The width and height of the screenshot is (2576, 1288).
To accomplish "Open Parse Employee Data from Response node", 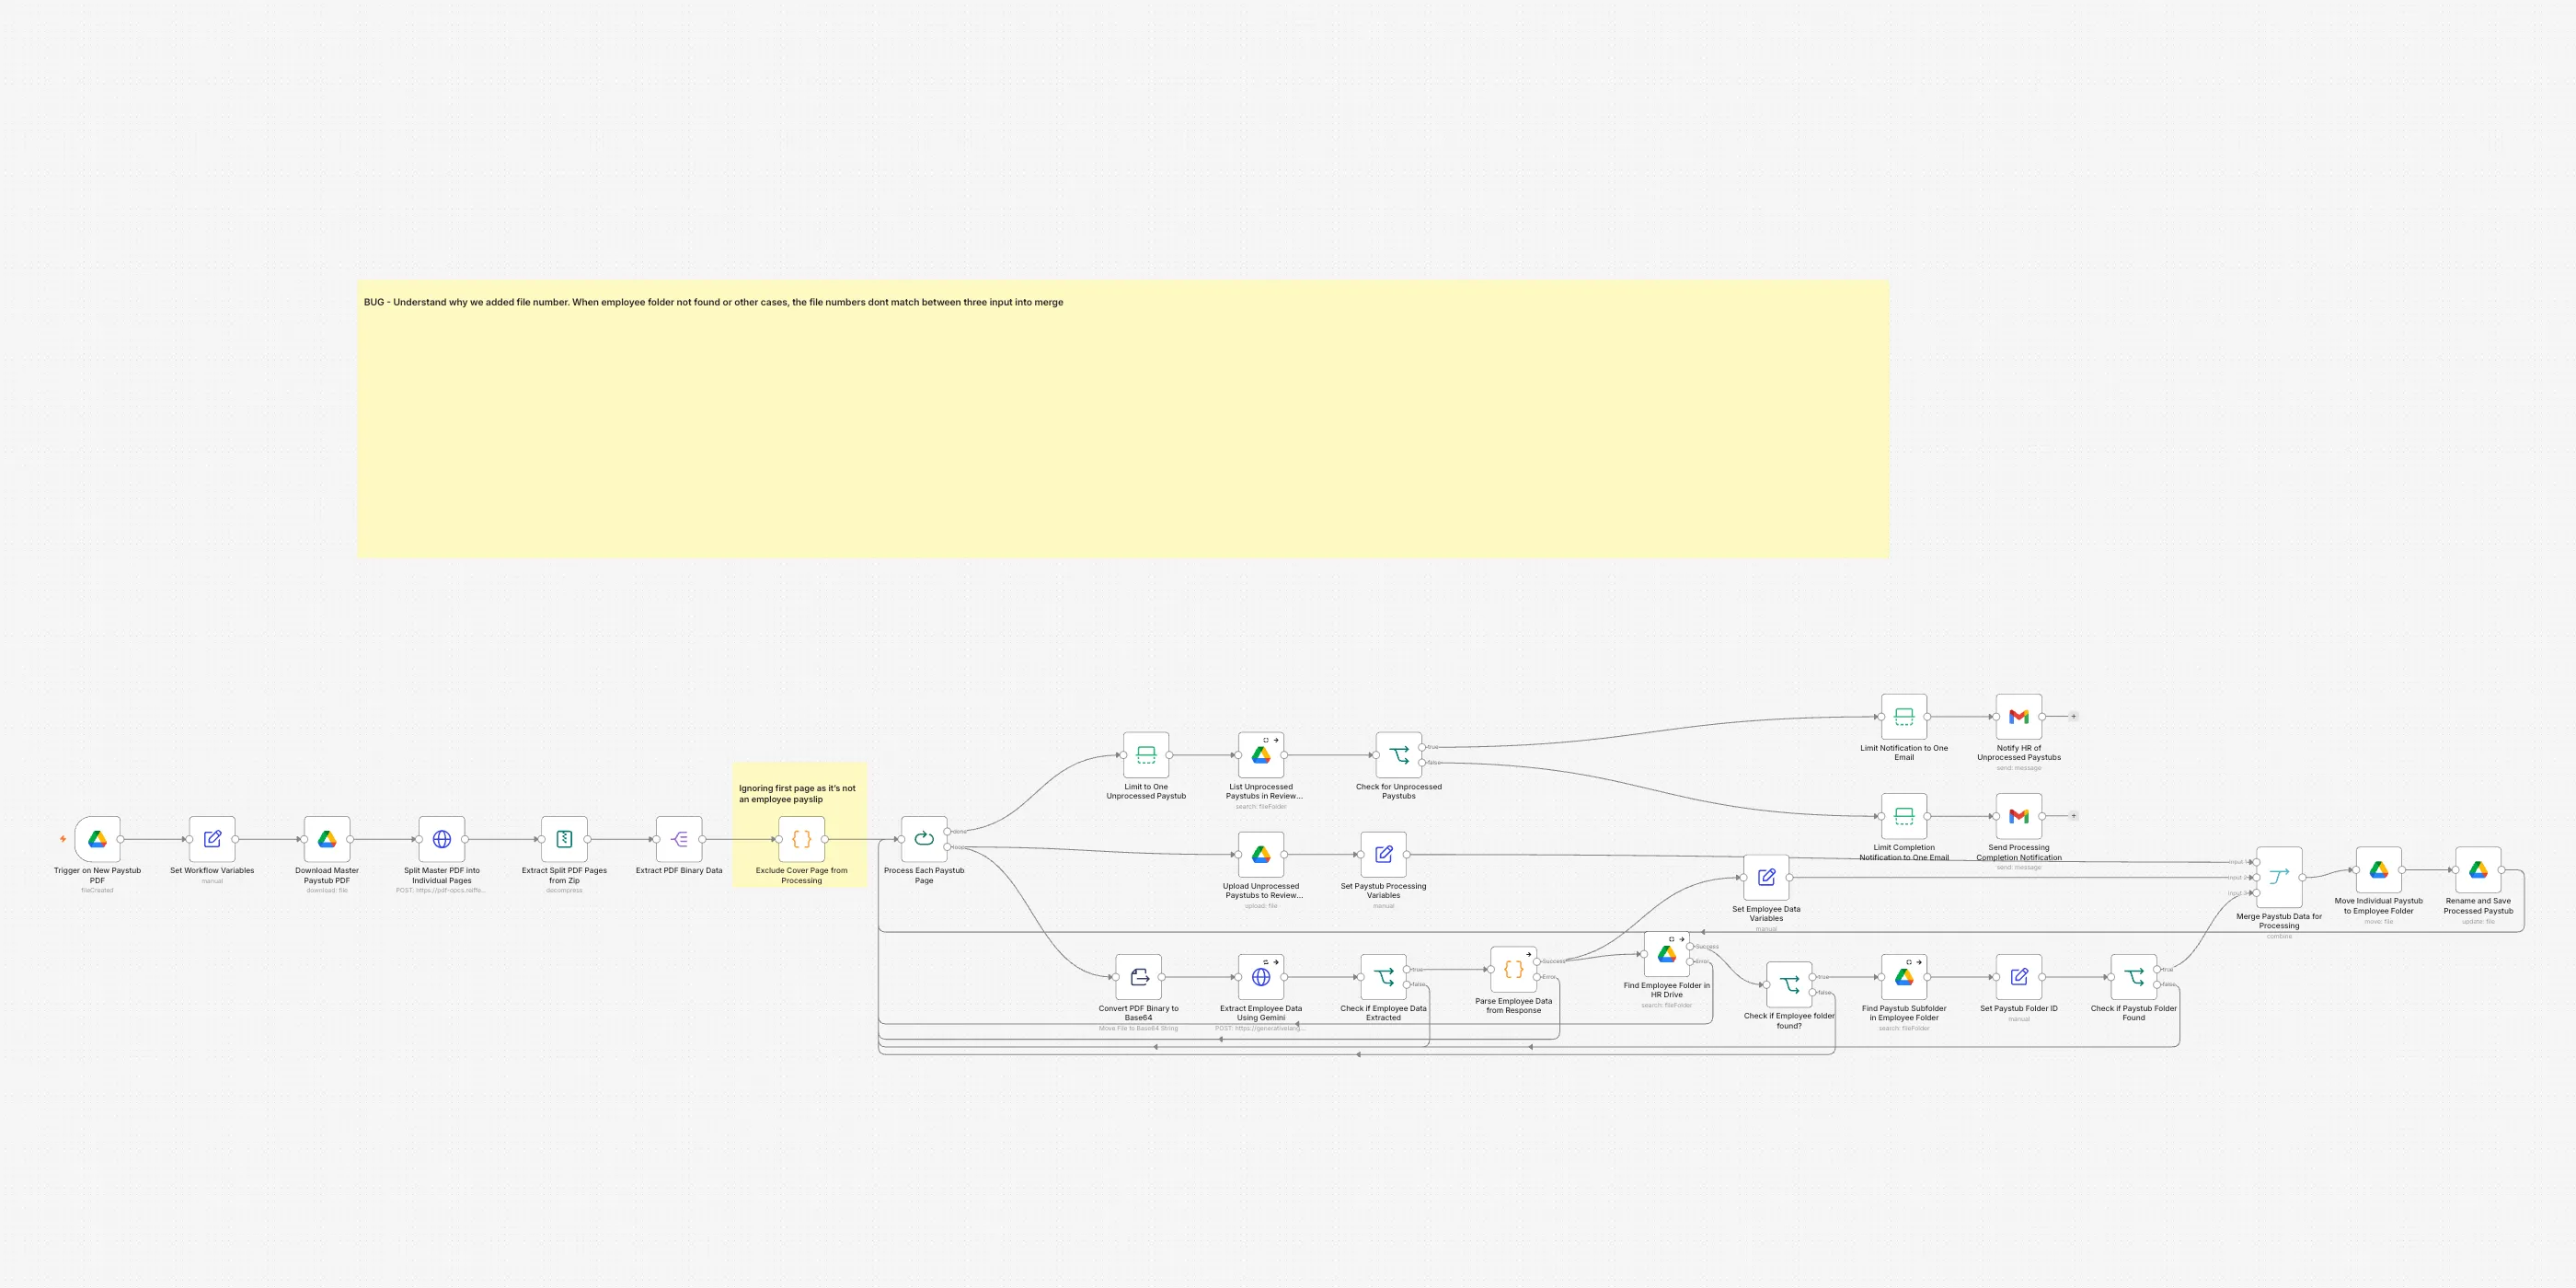I will [1514, 969].
